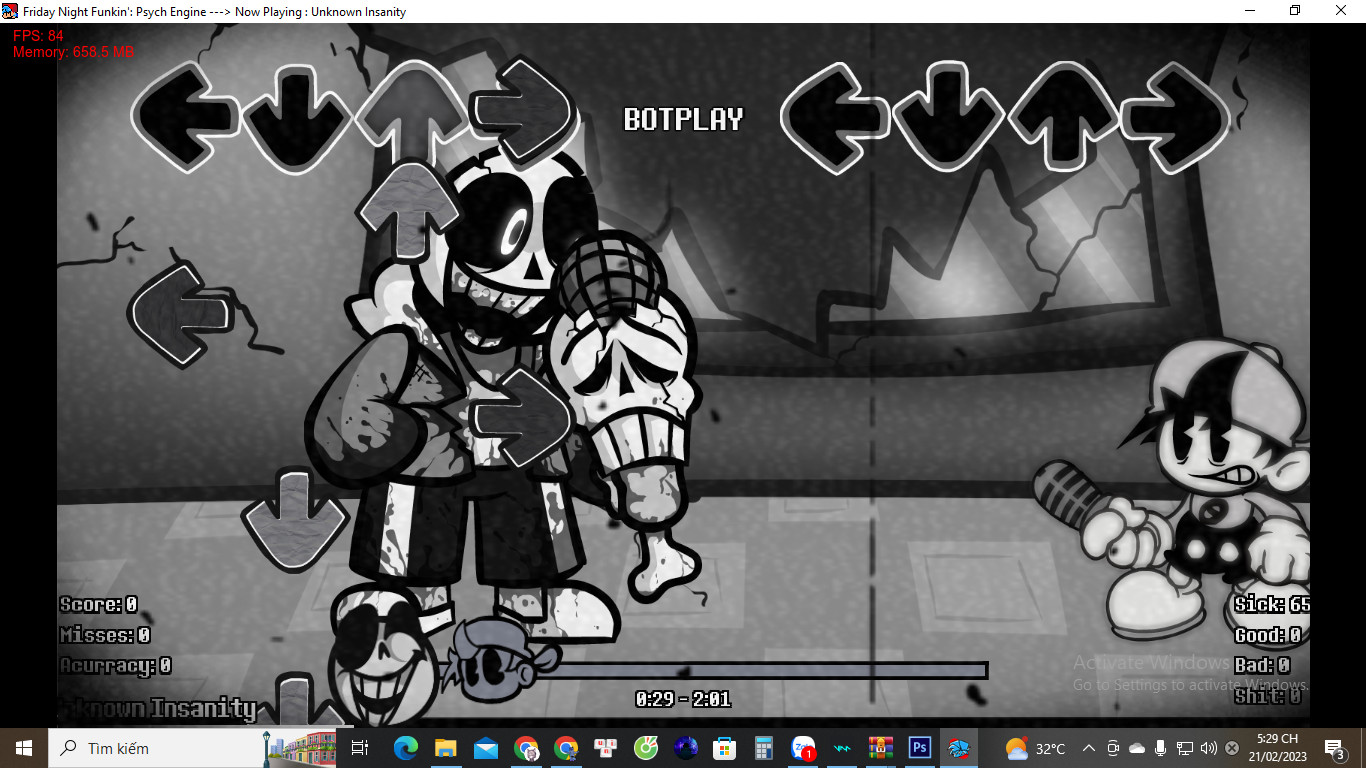
Task: Click the speaker volume icon in tray
Action: (x=1208, y=748)
